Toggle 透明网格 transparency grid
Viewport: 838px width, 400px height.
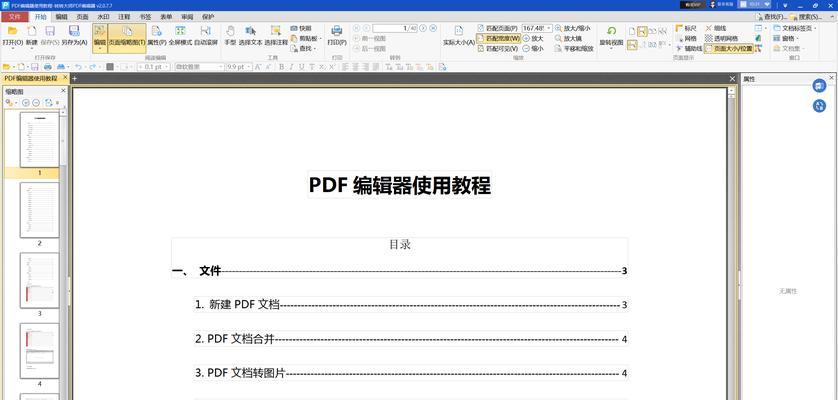[x=721, y=38]
